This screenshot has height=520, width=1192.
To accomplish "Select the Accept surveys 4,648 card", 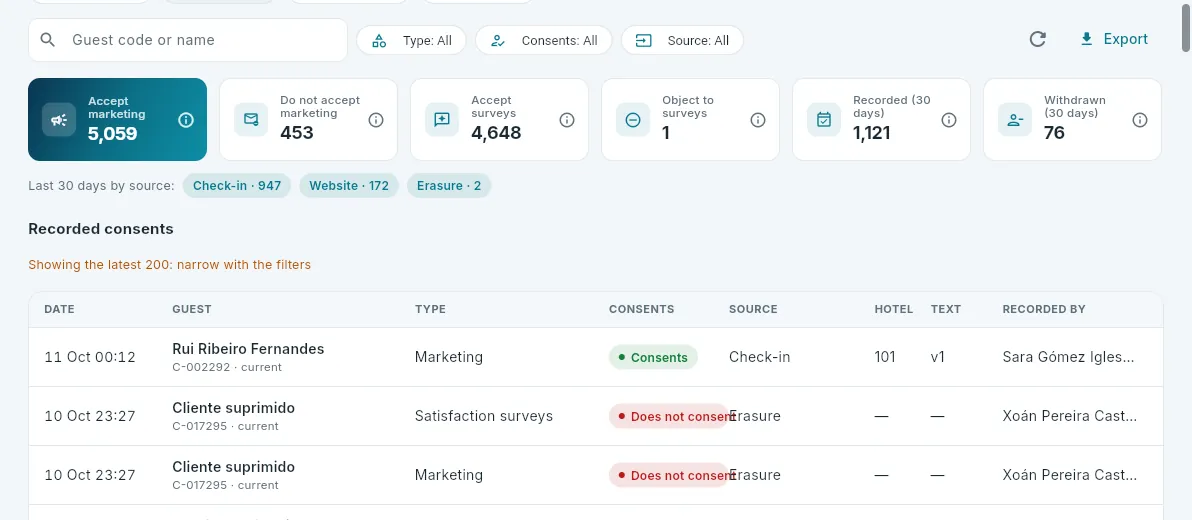I will [x=499, y=119].
